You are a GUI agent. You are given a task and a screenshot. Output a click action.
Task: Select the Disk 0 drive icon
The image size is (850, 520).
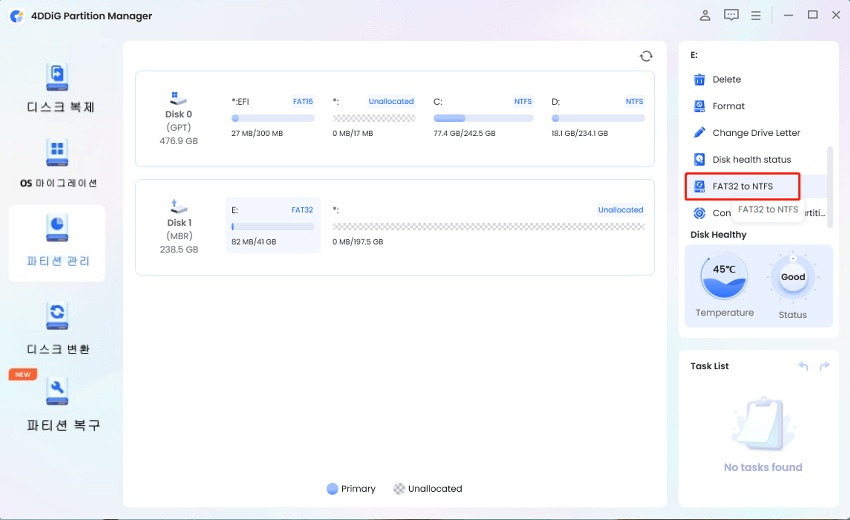click(x=178, y=99)
